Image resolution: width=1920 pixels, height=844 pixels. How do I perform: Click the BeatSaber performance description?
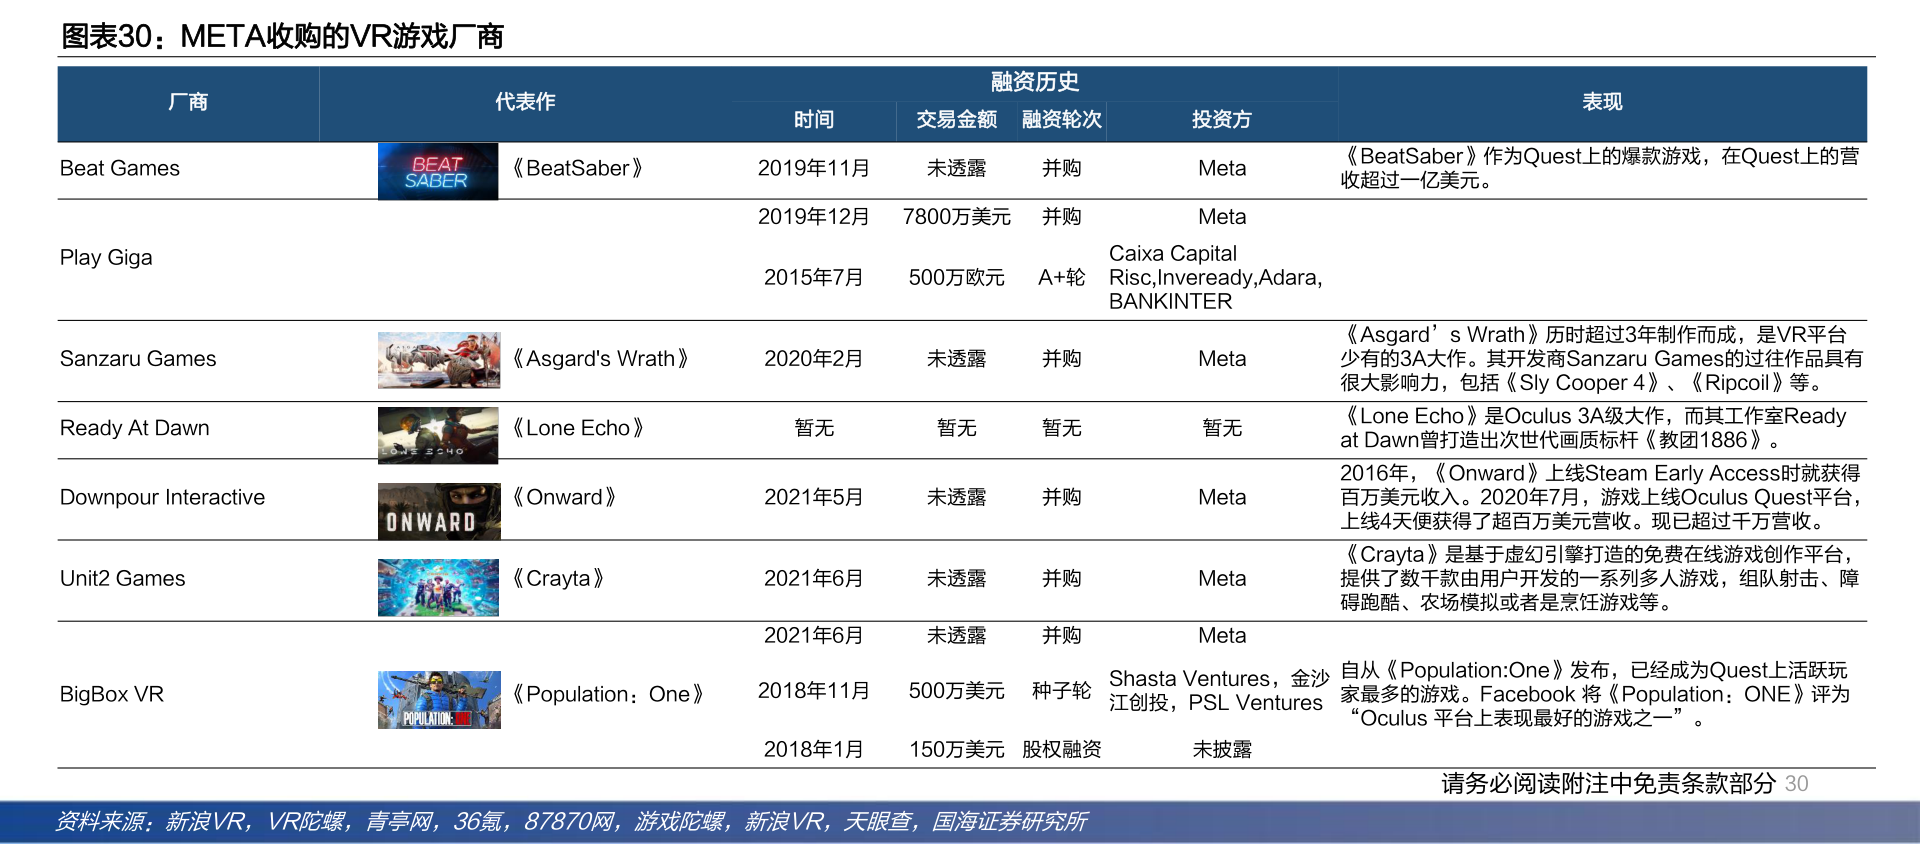click(x=1600, y=168)
